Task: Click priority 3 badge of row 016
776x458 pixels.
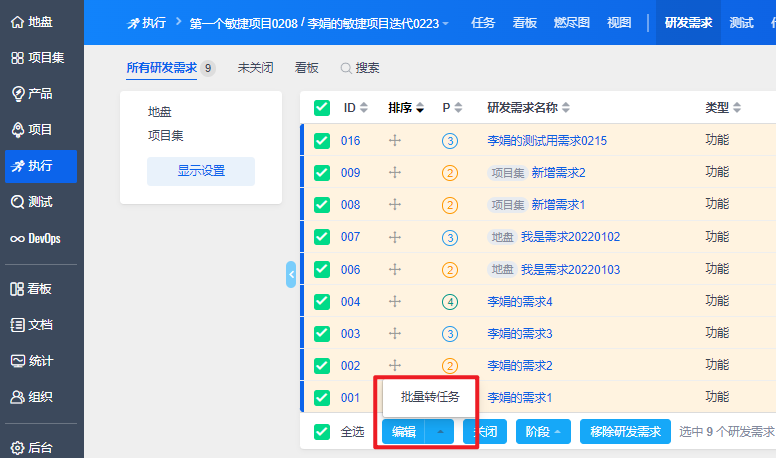Action: [449, 141]
